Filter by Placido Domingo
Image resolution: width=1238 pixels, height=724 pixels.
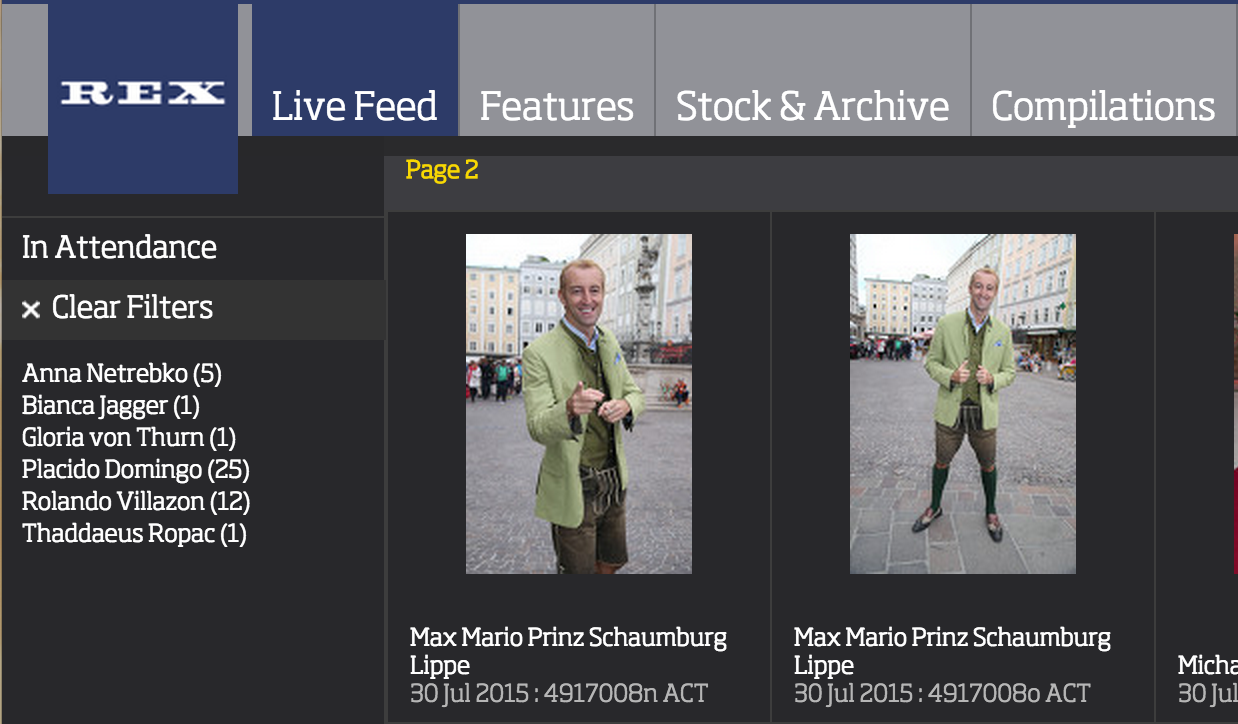pyautogui.click(x=135, y=470)
